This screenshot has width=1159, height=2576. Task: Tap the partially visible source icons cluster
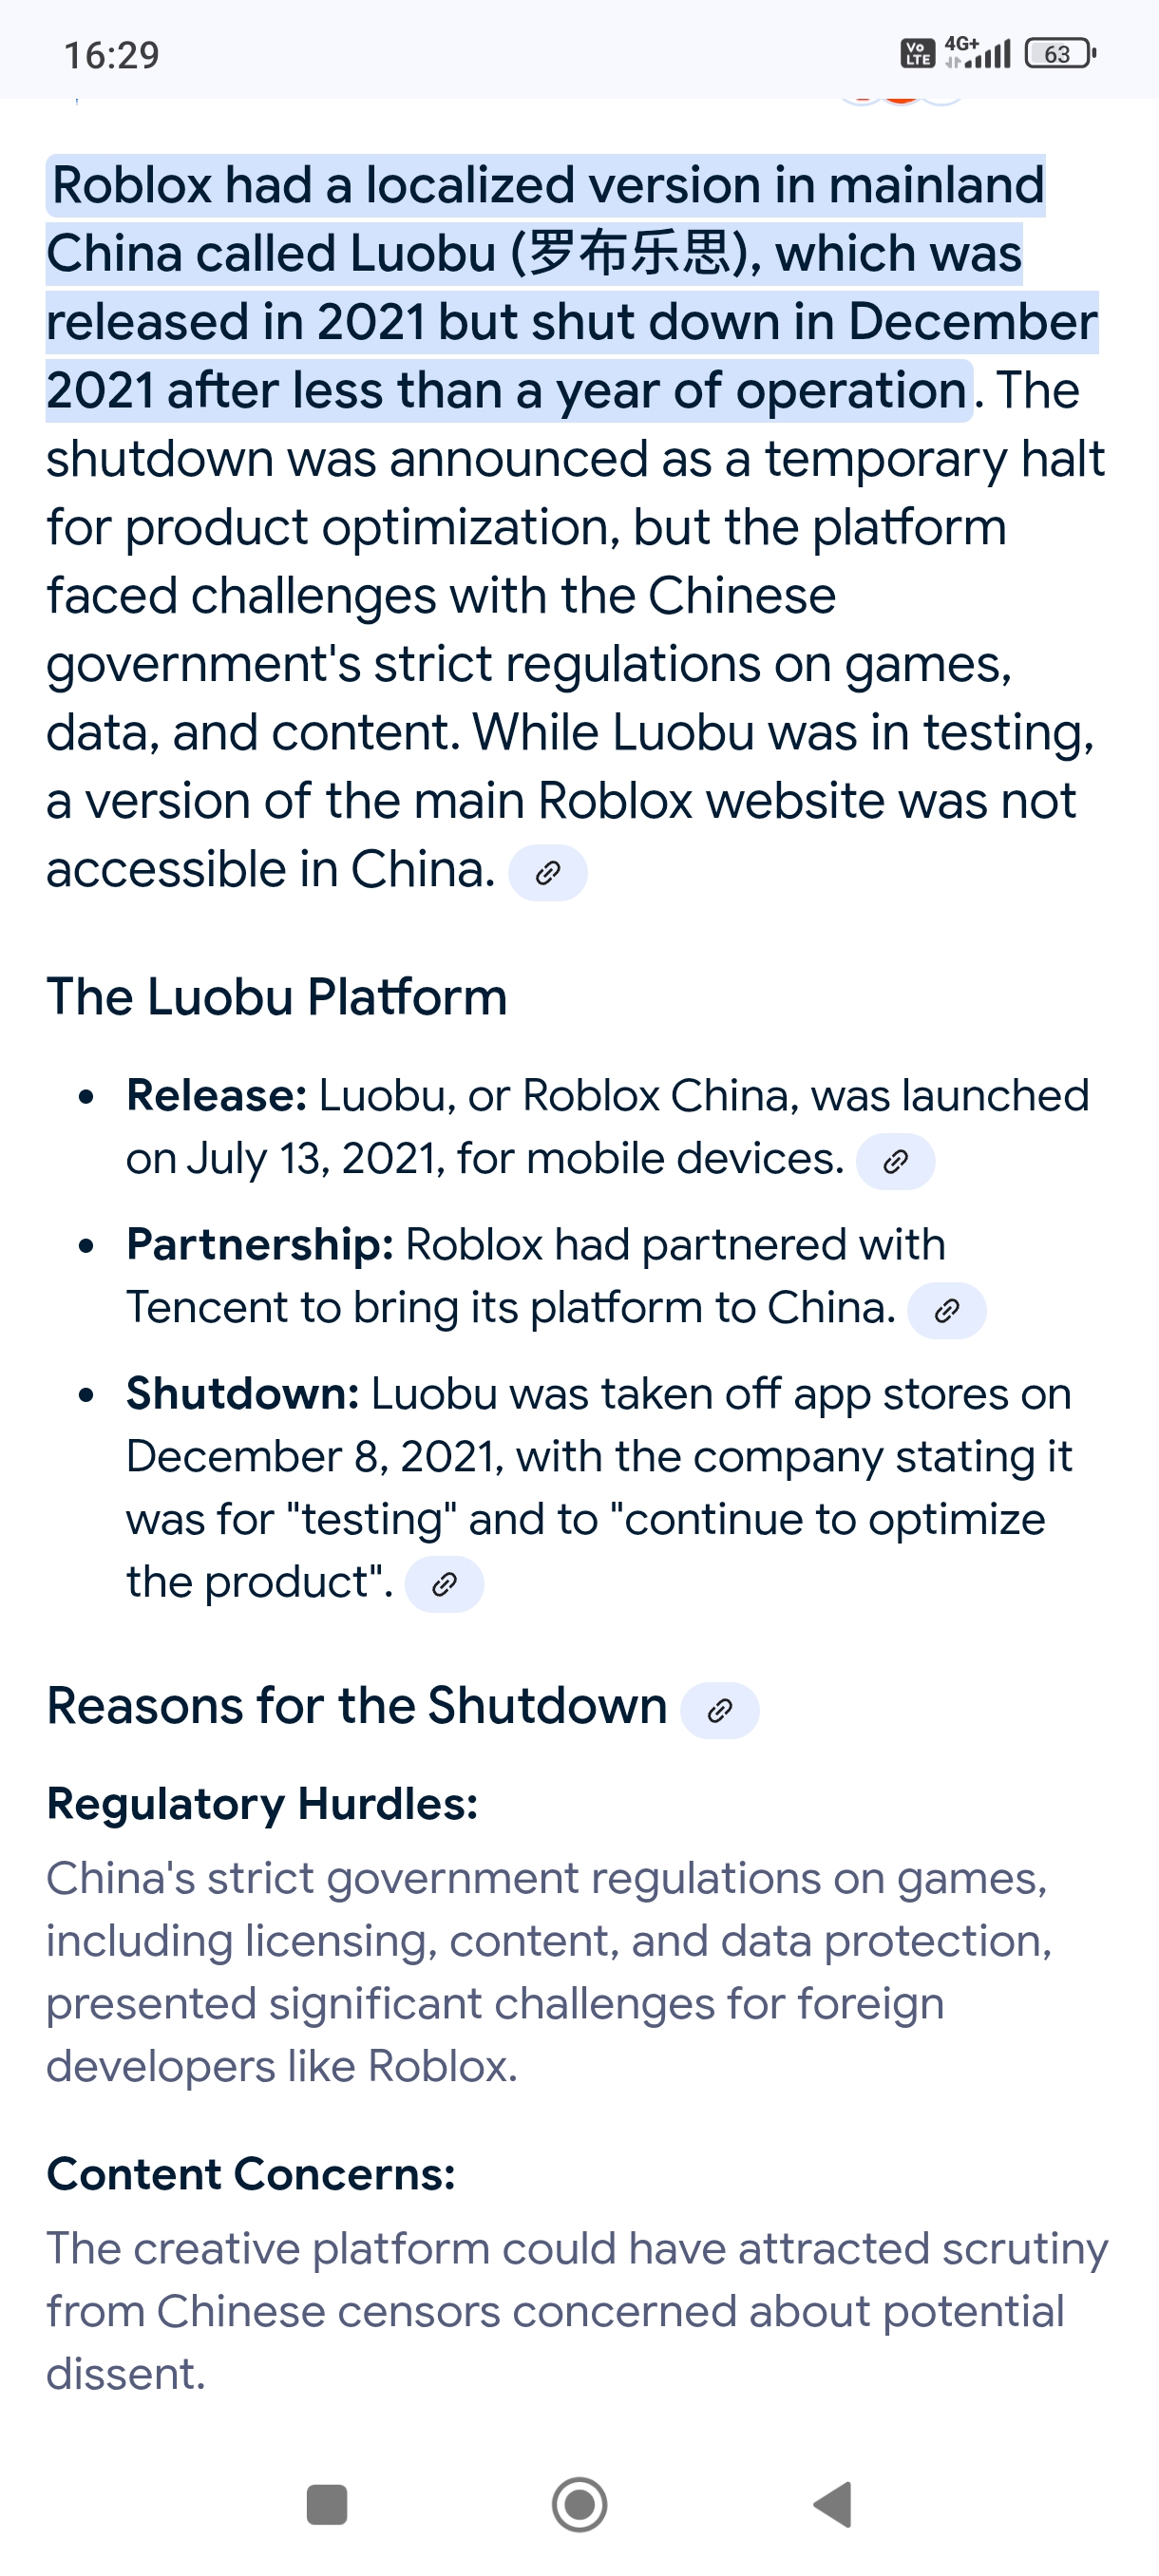tap(901, 100)
